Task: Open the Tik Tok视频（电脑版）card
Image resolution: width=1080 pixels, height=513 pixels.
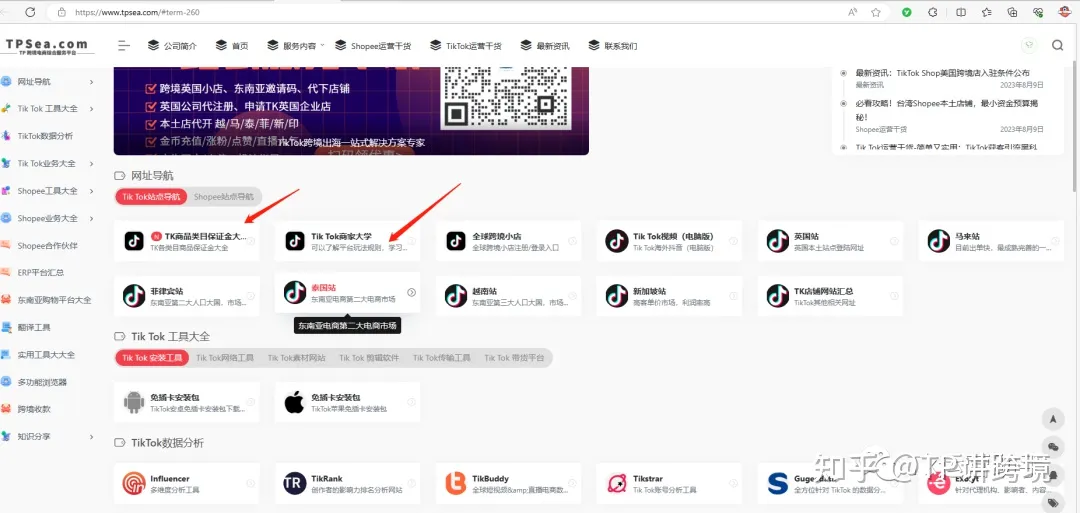Action: coord(669,240)
